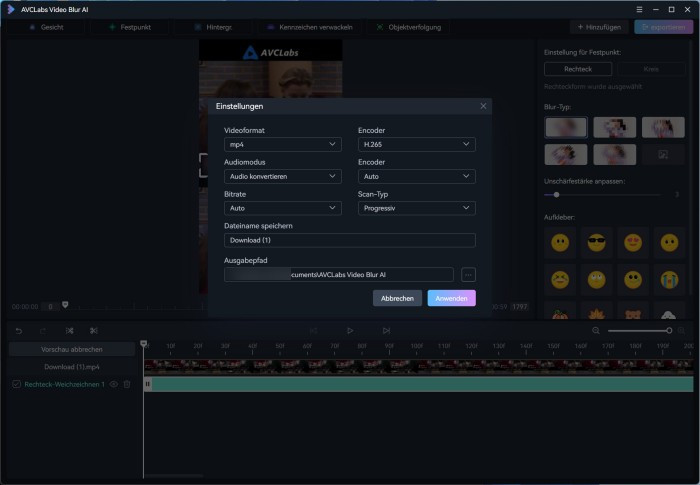Viewport: 700px width, 485px height.
Task: Pick the second sticker in second row
Action: tap(596, 280)
